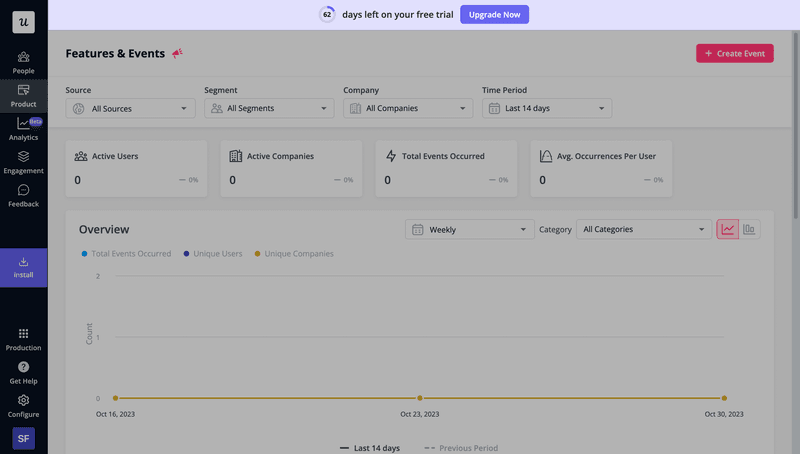Expand the All Segments dropdown
The image size is (800, 454).
(269, 108)
